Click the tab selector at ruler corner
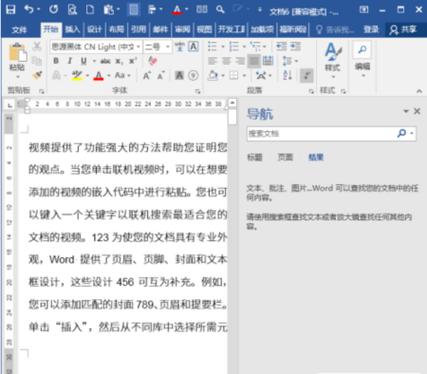Screen dimensions: 427x374 coord(10,105)
